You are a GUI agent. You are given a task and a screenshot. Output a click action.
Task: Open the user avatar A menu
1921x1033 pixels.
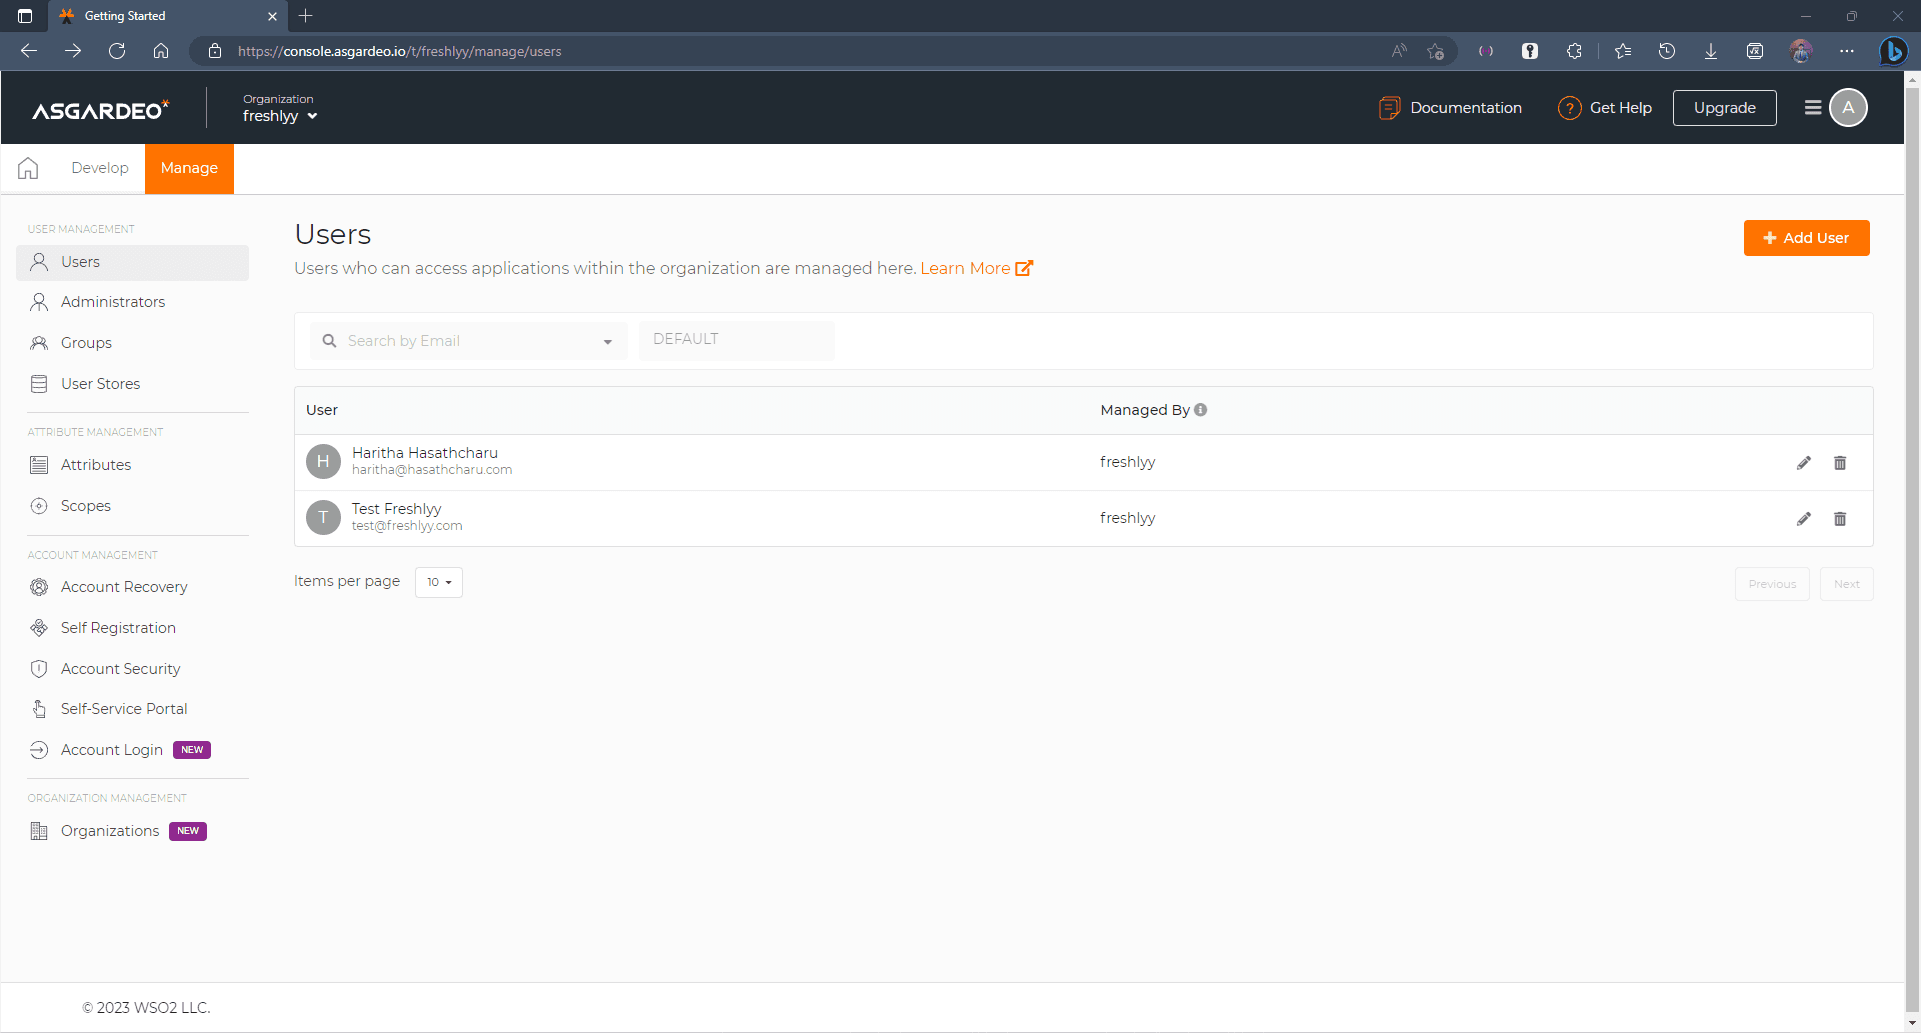pos(1848,108)
